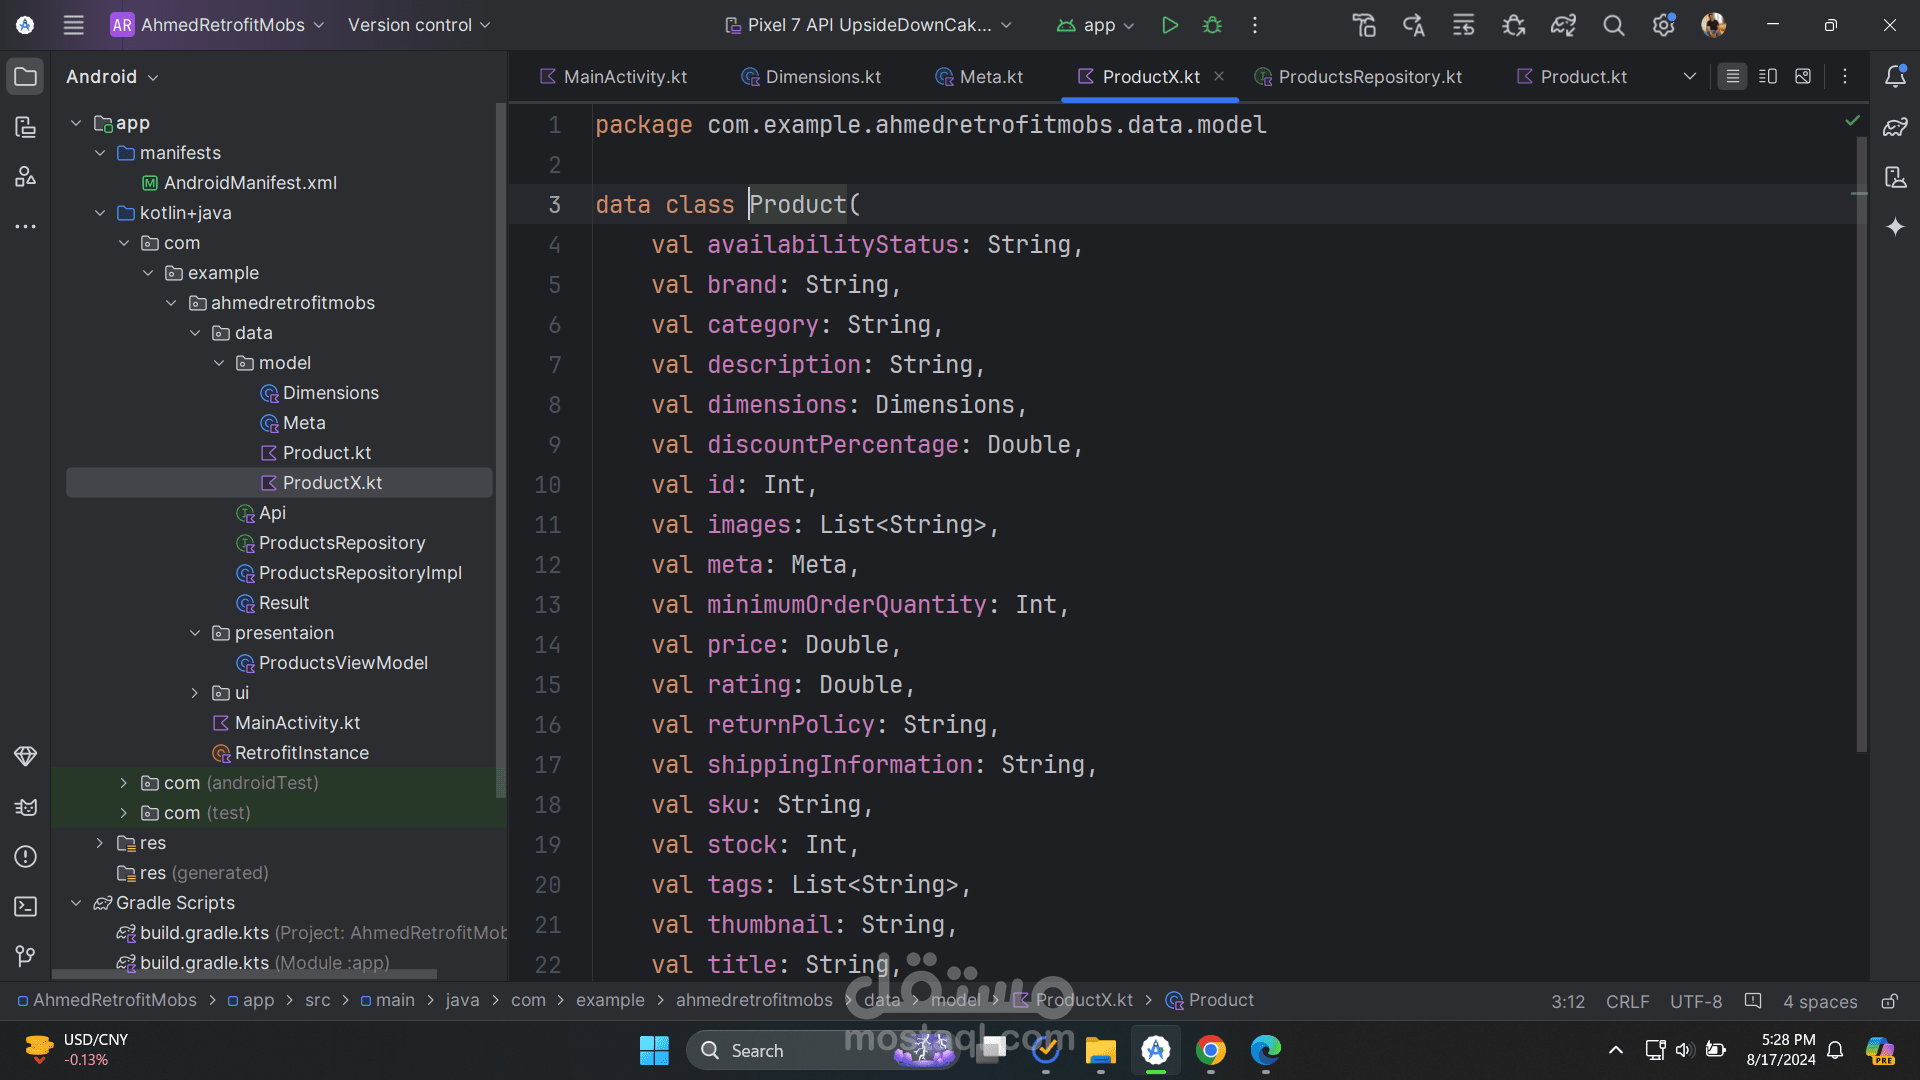Open the Terminal tool window

click(26, 906)
